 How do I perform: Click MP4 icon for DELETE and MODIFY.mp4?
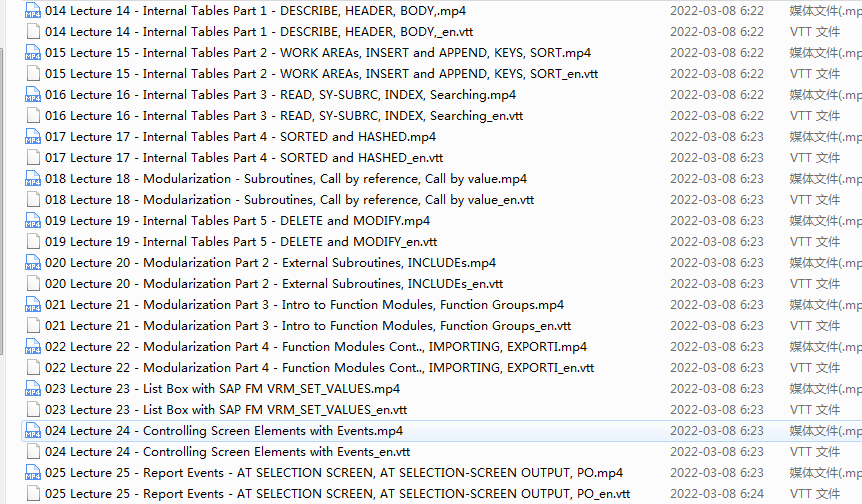click(33, 220)
